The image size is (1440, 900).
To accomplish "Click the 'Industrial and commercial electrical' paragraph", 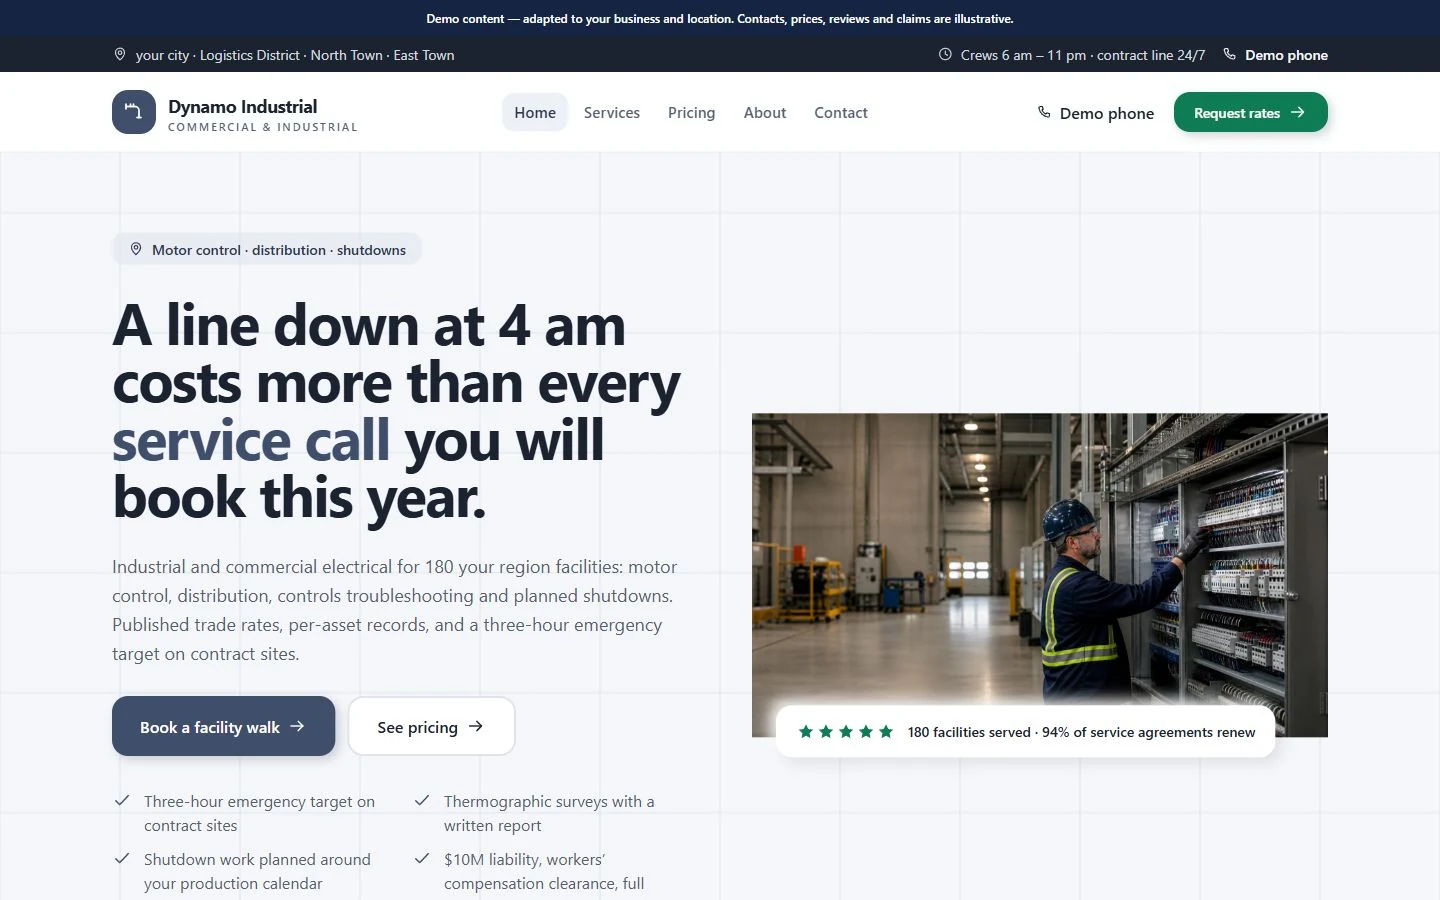I will (395, 610).
